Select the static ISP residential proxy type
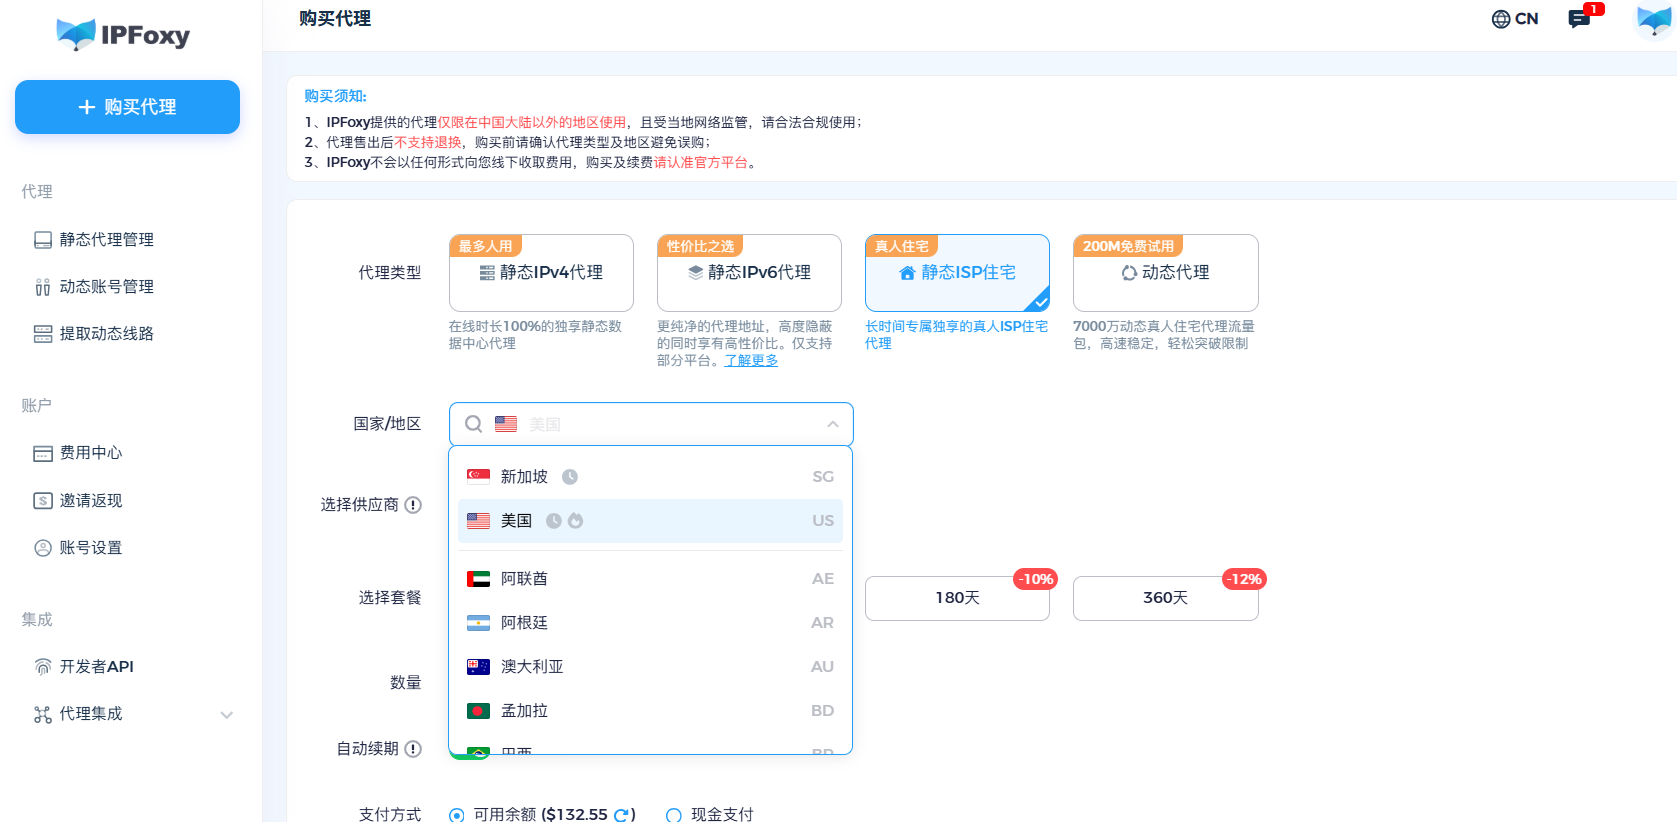Screen dimensions: 1677x822 957,273
